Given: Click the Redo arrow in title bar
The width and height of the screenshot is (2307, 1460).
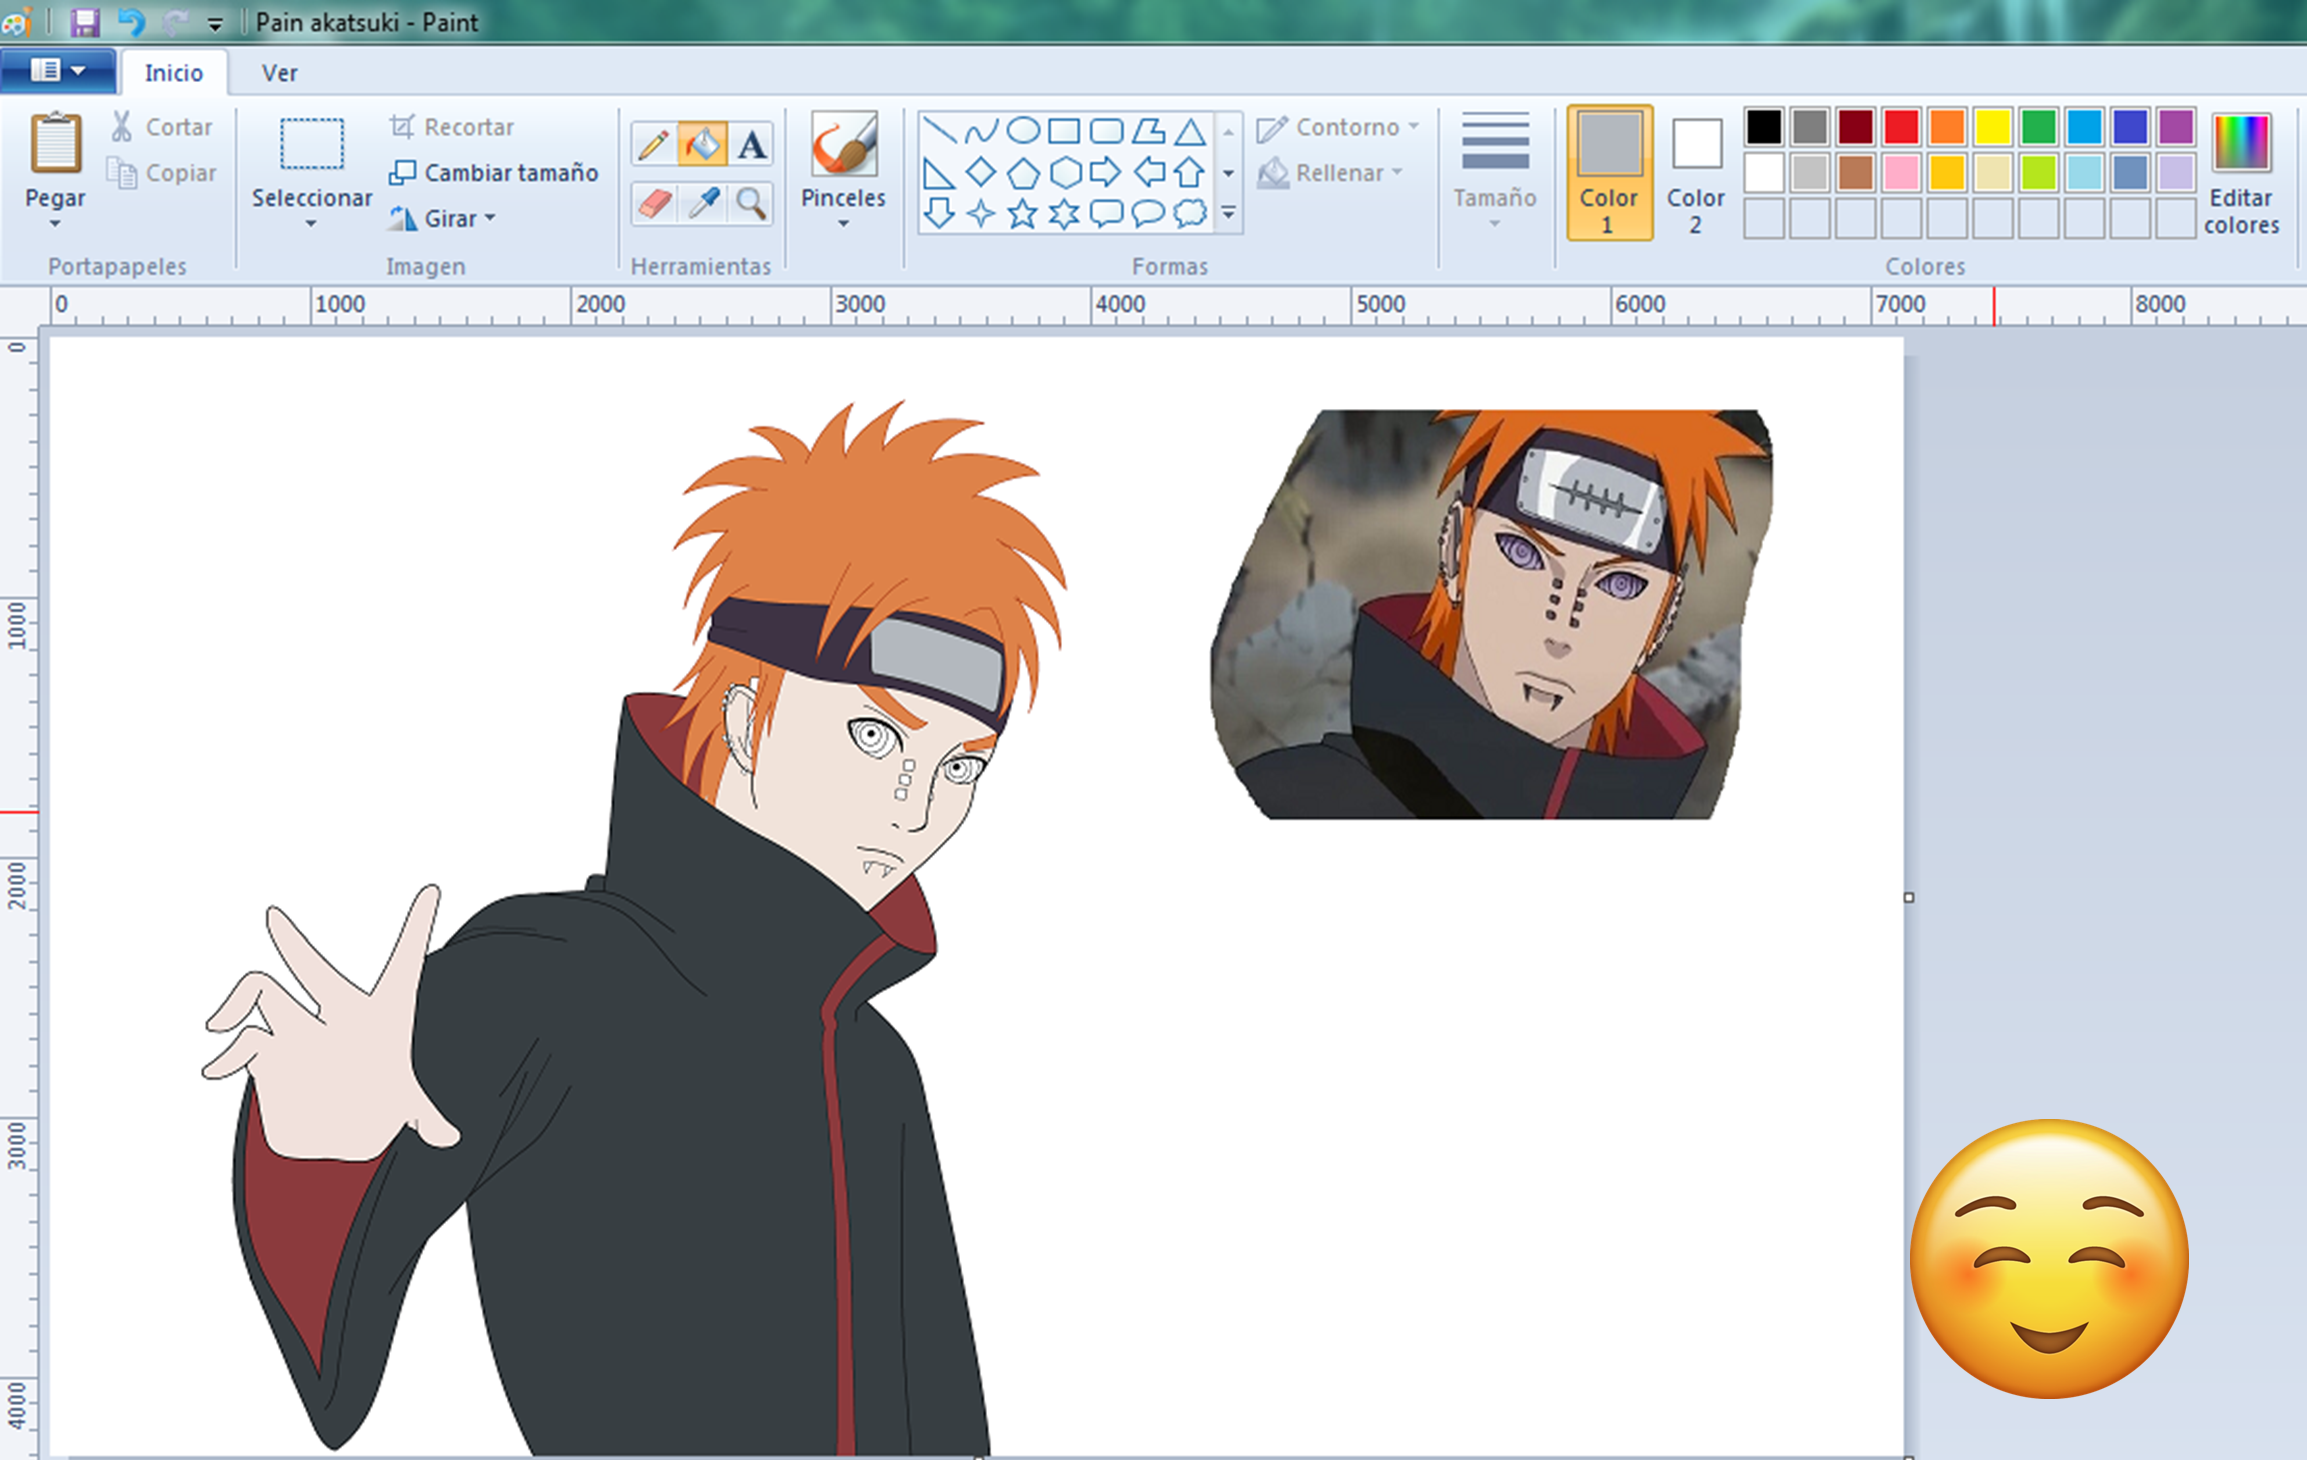Looking at the screenshot, I should [175, 21].
